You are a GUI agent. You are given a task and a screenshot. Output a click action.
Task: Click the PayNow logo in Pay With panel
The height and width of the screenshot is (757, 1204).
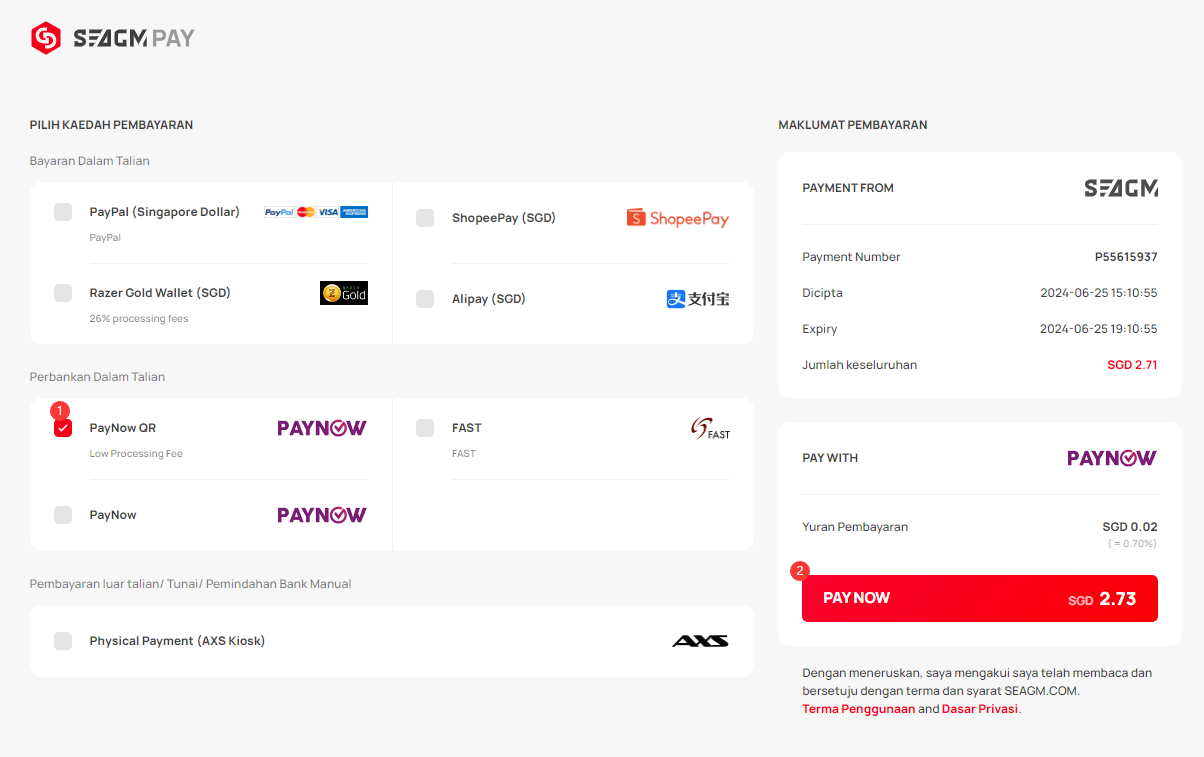point(1112,458)
